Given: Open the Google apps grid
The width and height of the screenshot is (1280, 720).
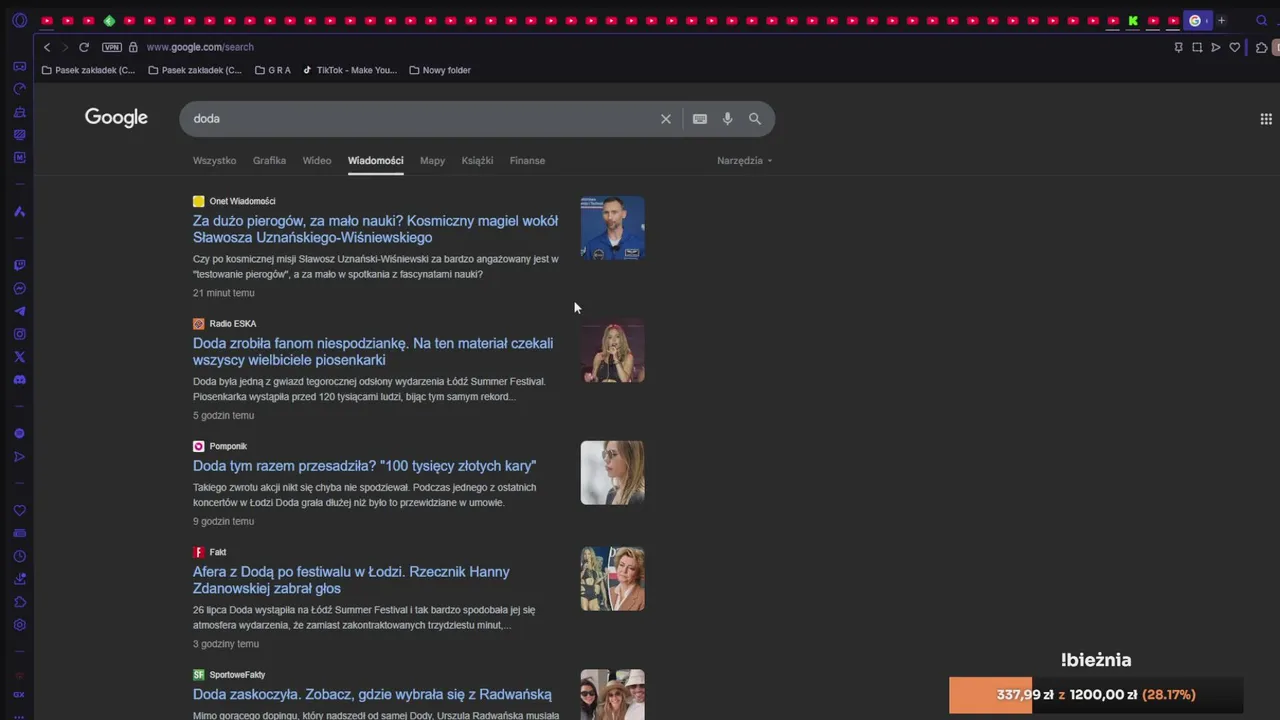Looking at the screenshot, I should tap(1266, 119).
